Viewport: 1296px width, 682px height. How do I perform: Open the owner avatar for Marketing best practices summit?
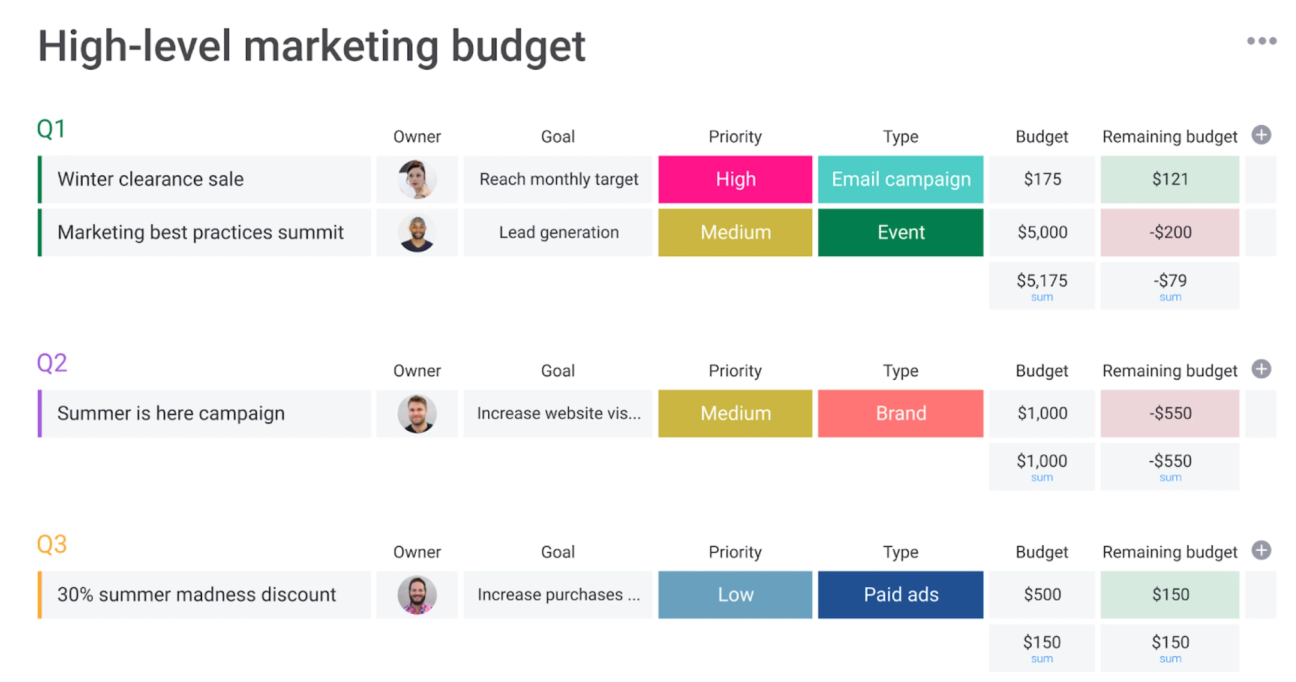(x=417, y=232)
